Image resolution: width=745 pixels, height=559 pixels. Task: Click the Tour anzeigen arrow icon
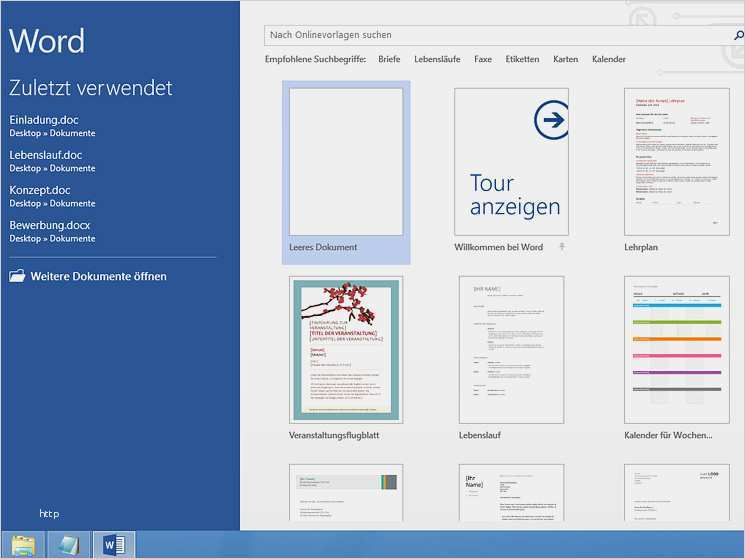(x=549, y=122)
